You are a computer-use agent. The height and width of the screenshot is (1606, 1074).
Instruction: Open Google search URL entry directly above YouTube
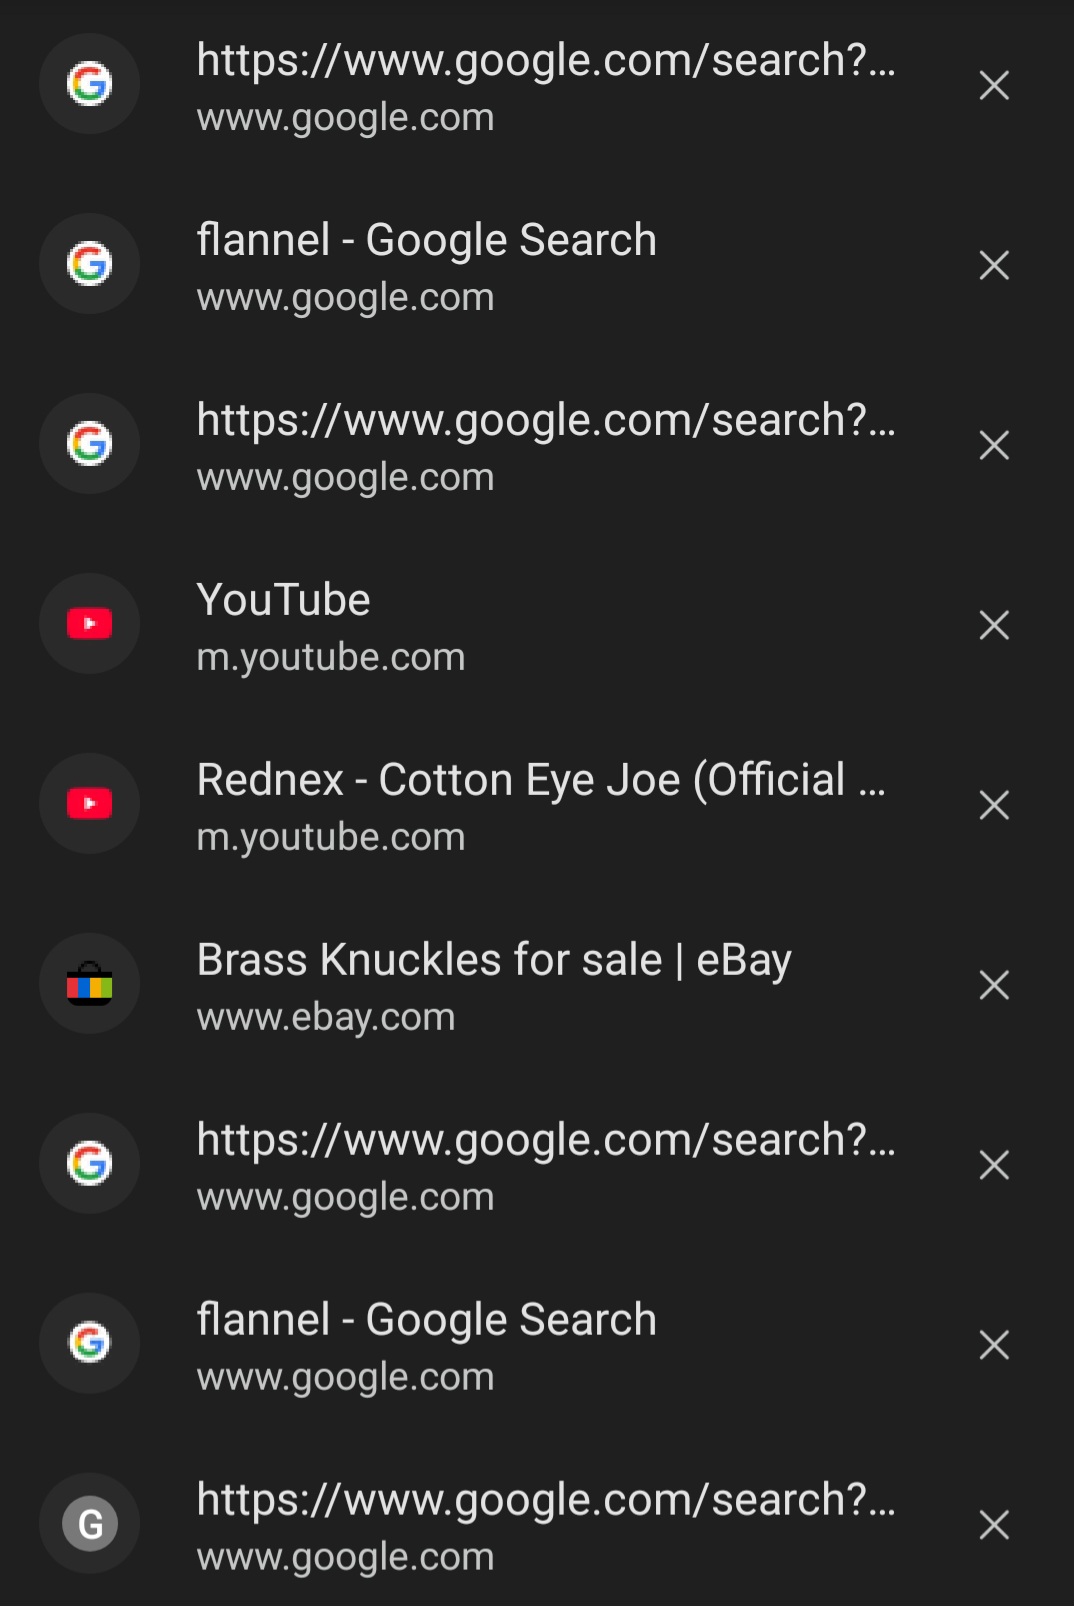pyautogui.click(x=545, y=421)
